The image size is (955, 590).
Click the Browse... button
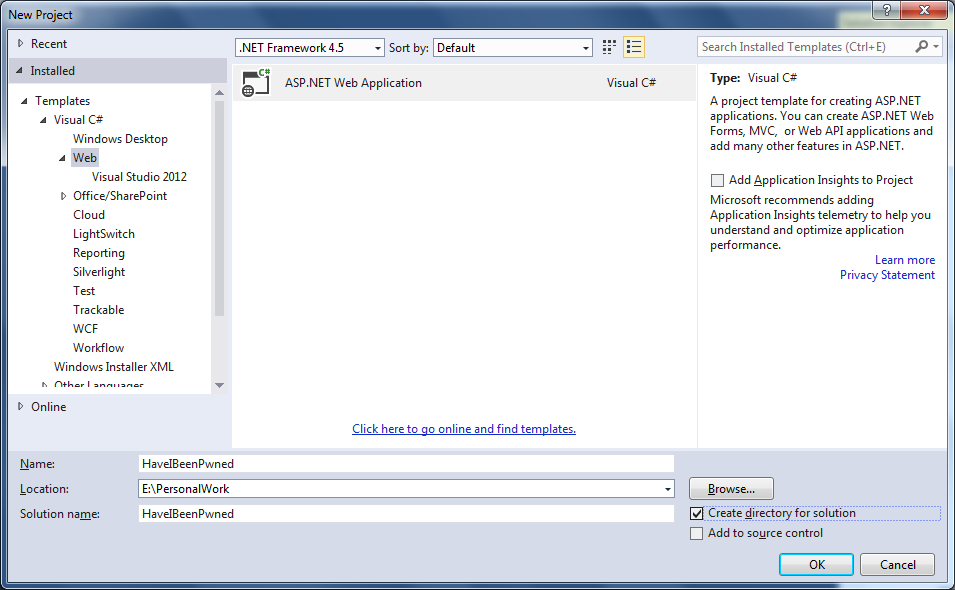[731, 489]
